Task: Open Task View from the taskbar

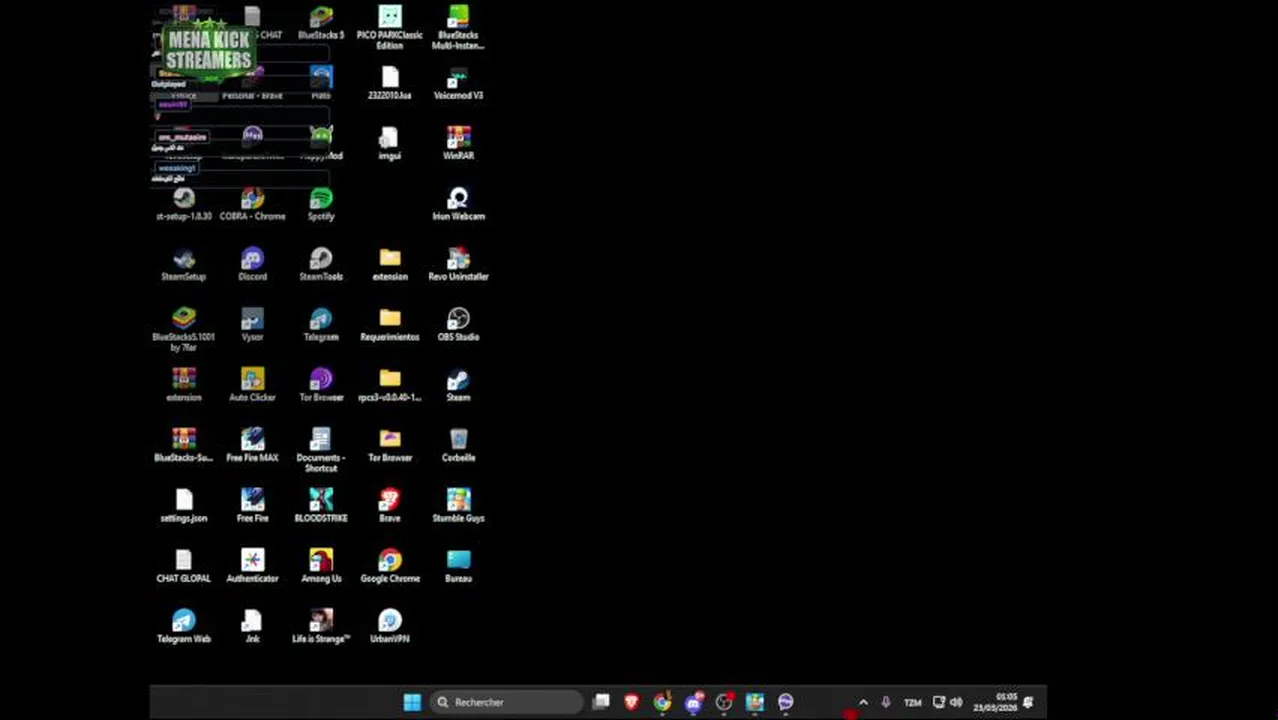Action: click(x=601, y=702)
